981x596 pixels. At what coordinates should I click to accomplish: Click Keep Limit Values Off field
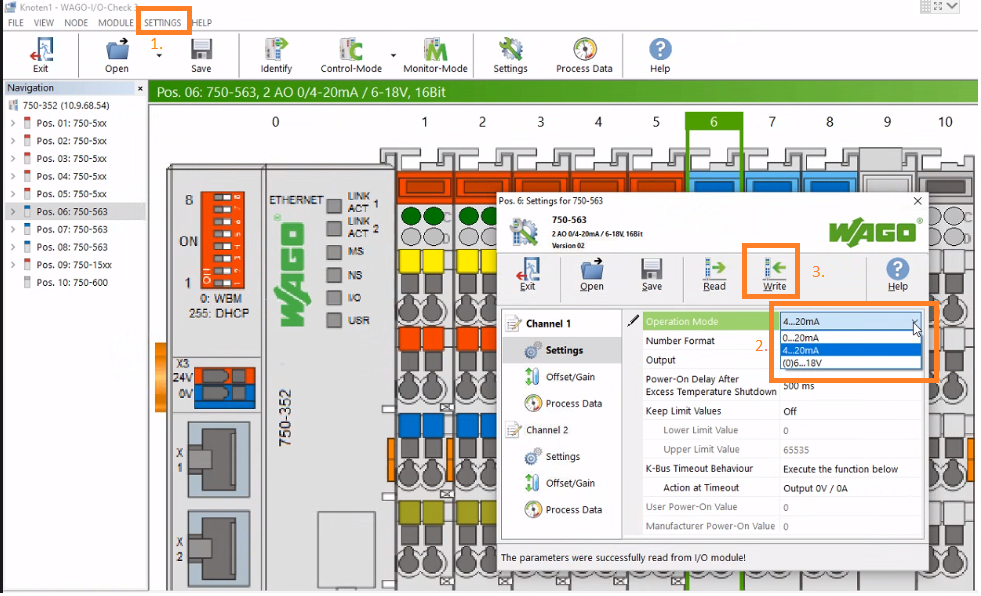coord(851,412)
